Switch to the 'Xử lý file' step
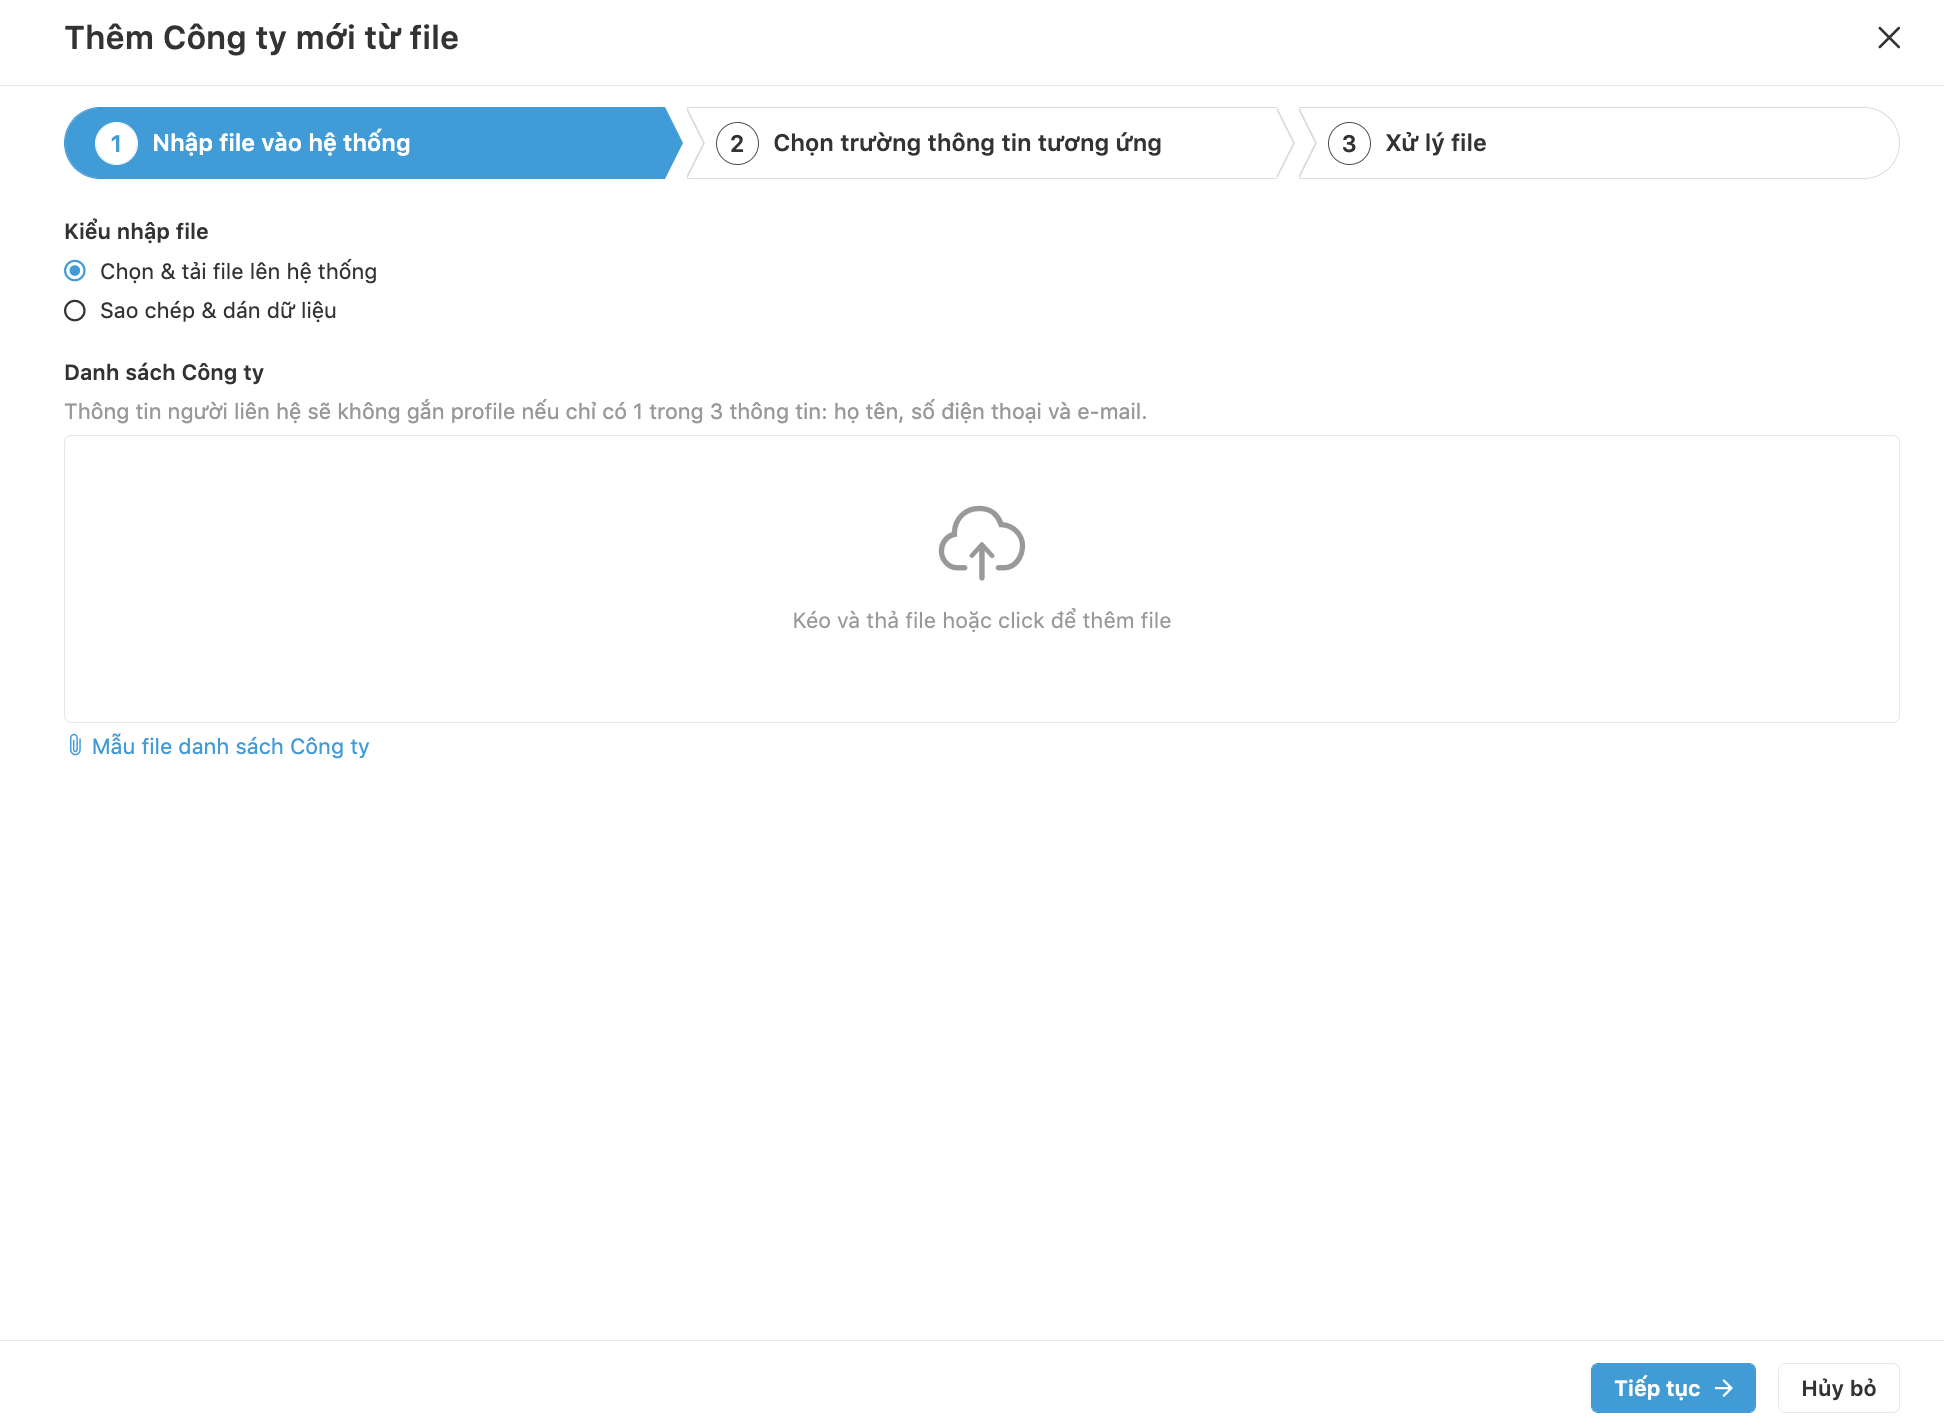This screenshot has width=1944, height=1428. [x=1435, y=143]
